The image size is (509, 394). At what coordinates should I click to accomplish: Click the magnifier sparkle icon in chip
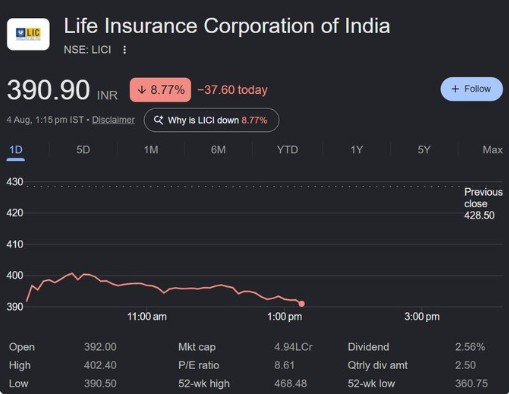[x=158, y=120]
